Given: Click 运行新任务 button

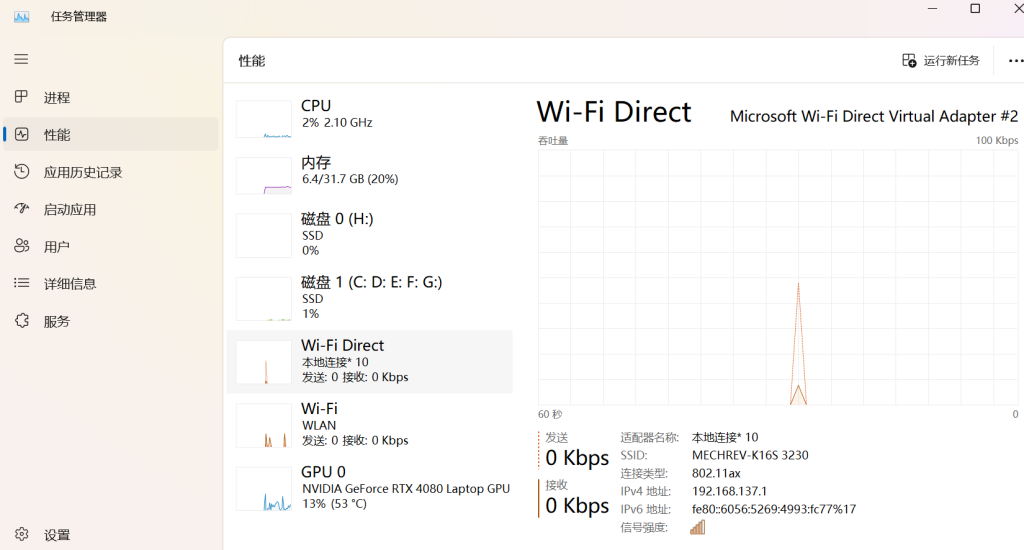Looking at the screenshot, I should tap(941, 61).
